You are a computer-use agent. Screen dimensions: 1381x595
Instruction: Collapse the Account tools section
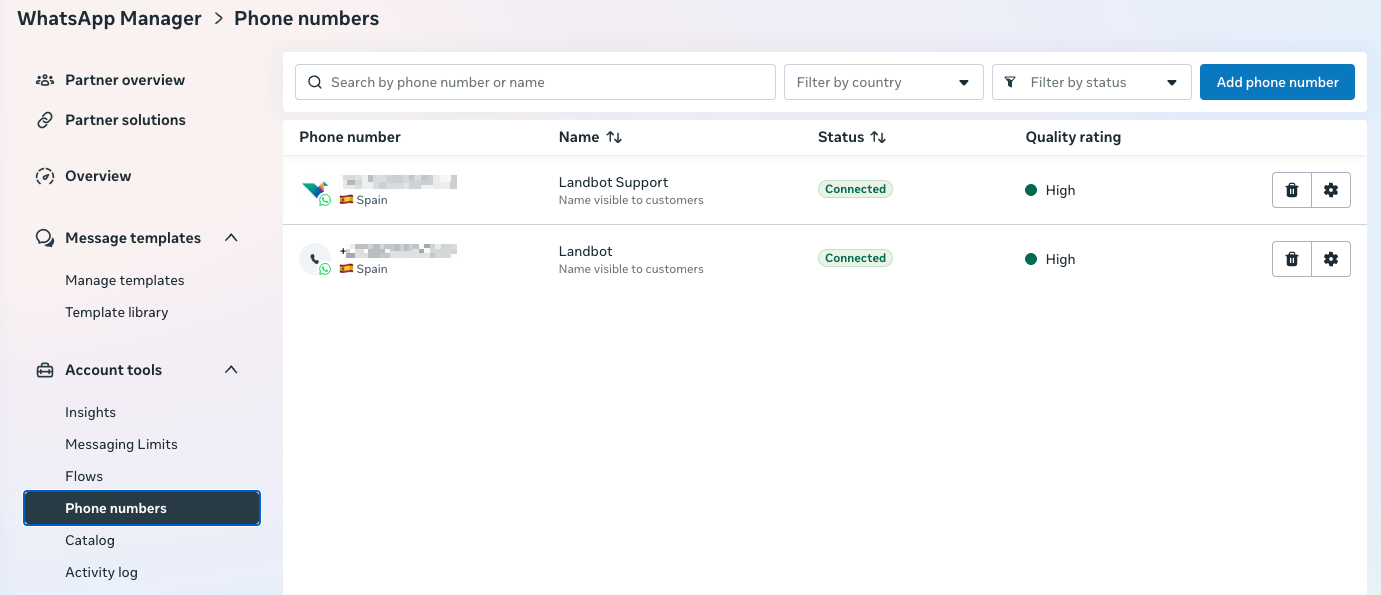[231, 370]
